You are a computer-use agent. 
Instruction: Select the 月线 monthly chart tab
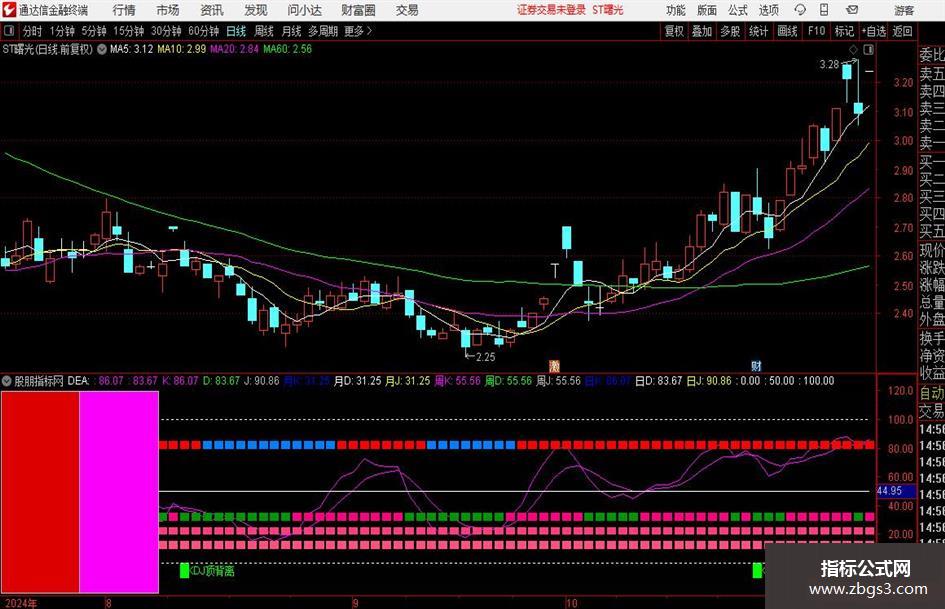point(291,31)
